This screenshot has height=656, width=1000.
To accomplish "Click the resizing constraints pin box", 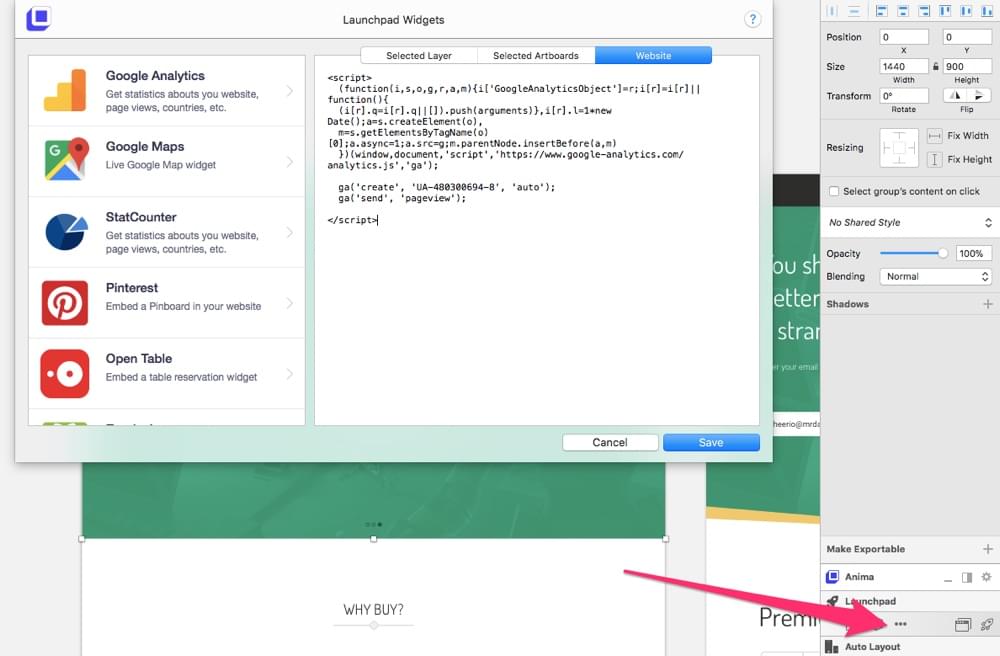I will click(x=899, y=148).
